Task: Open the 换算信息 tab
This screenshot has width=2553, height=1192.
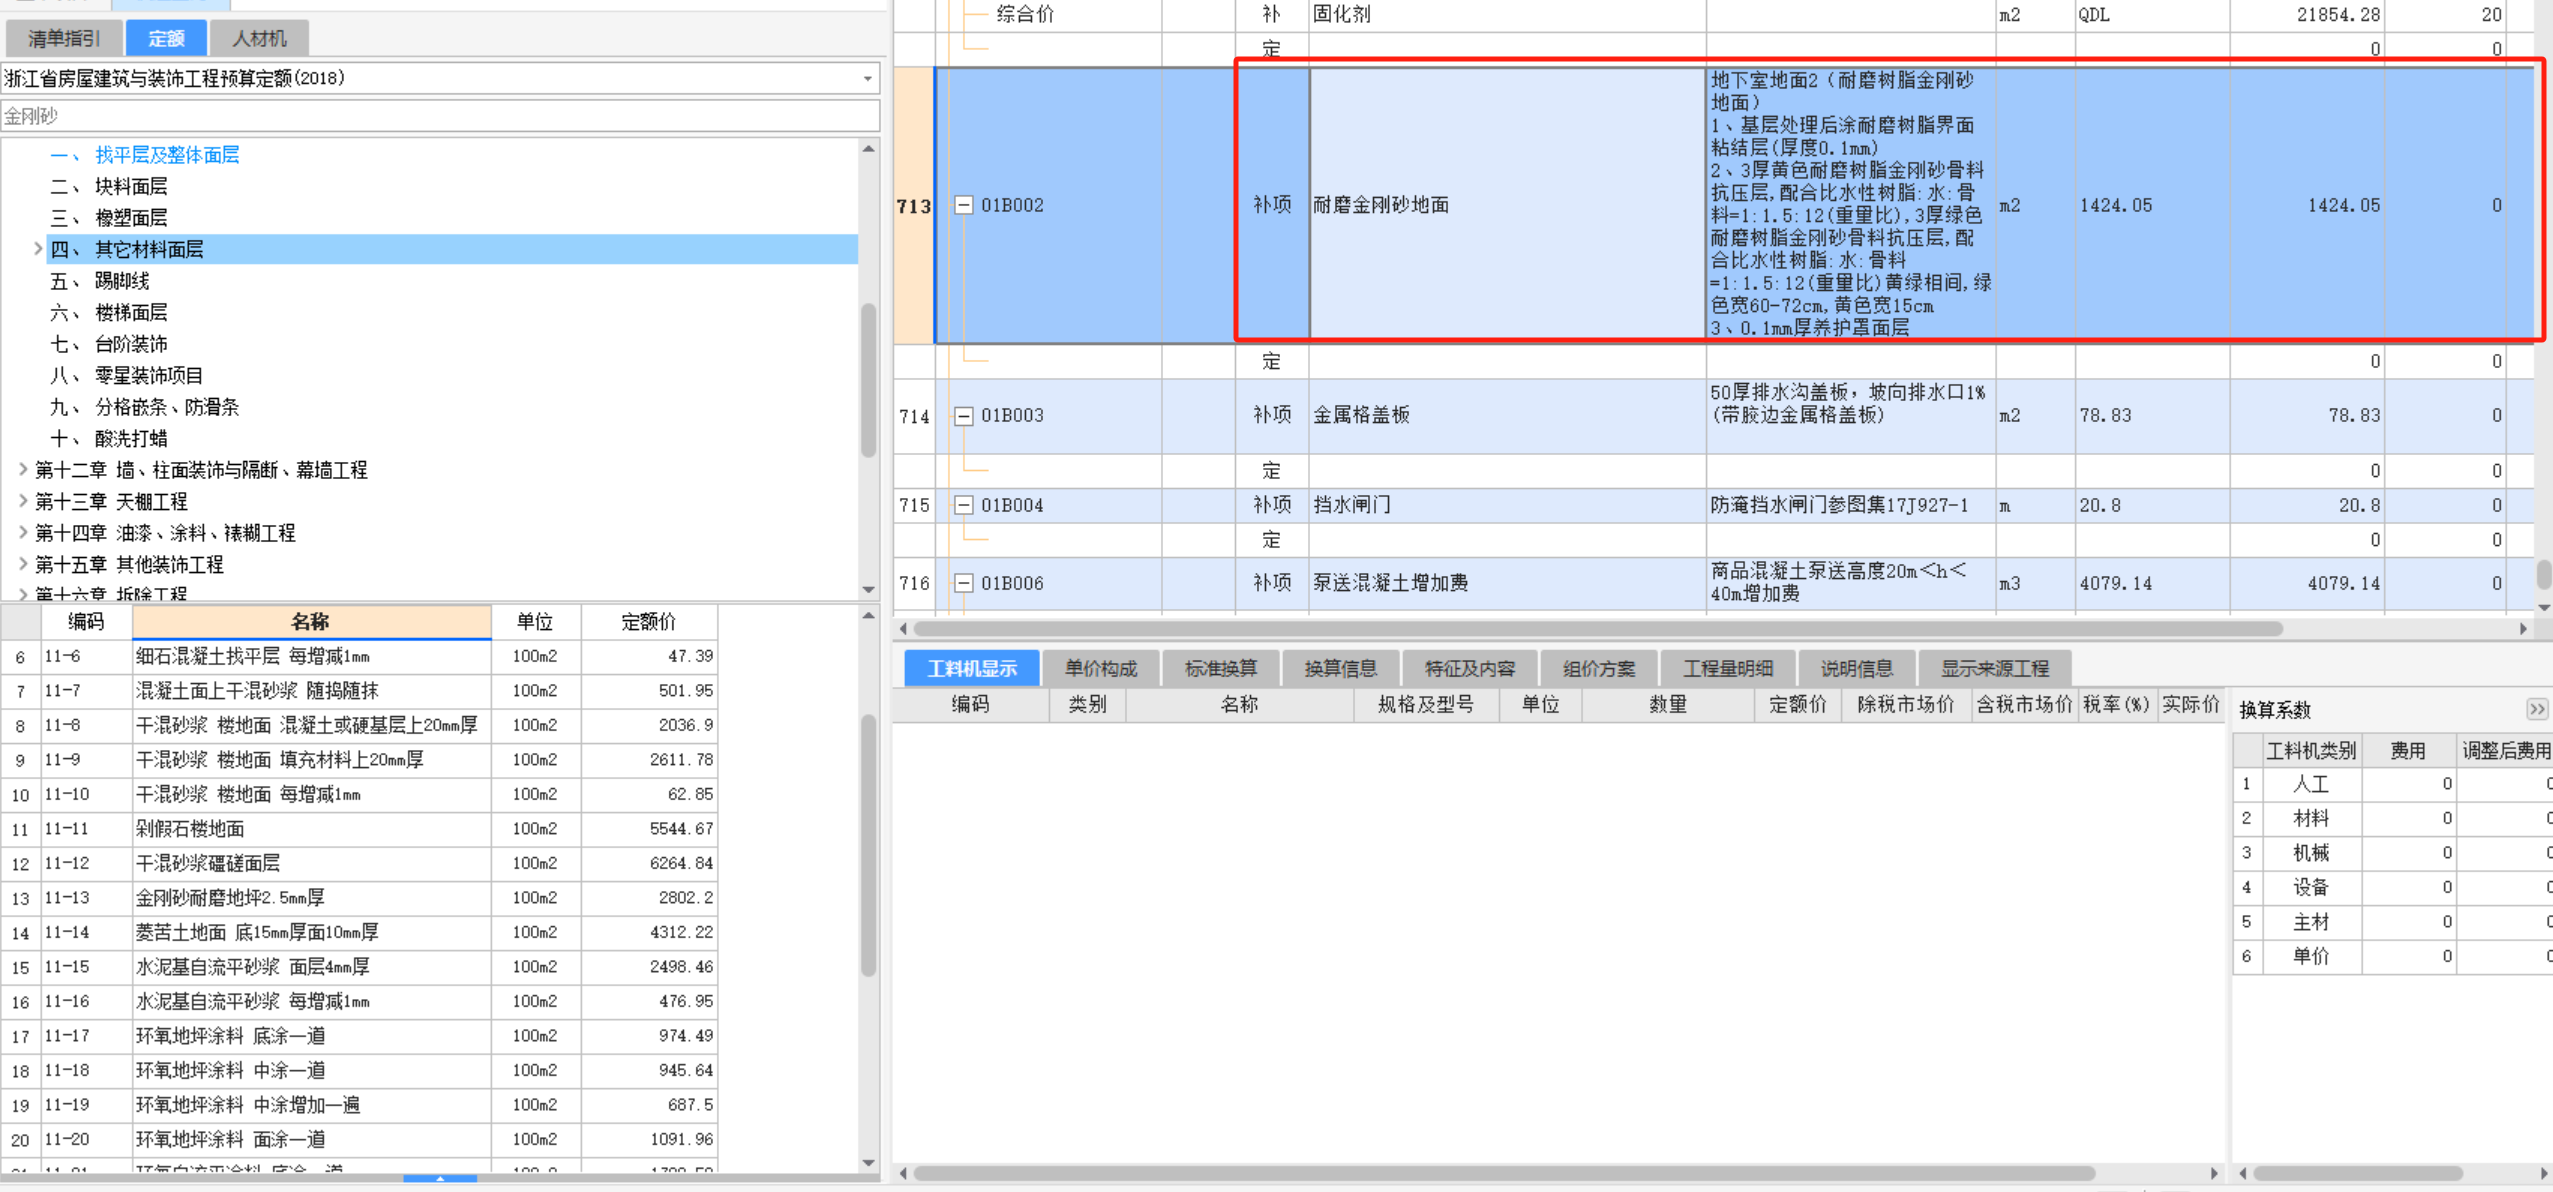Action: tap(1341, 668)
